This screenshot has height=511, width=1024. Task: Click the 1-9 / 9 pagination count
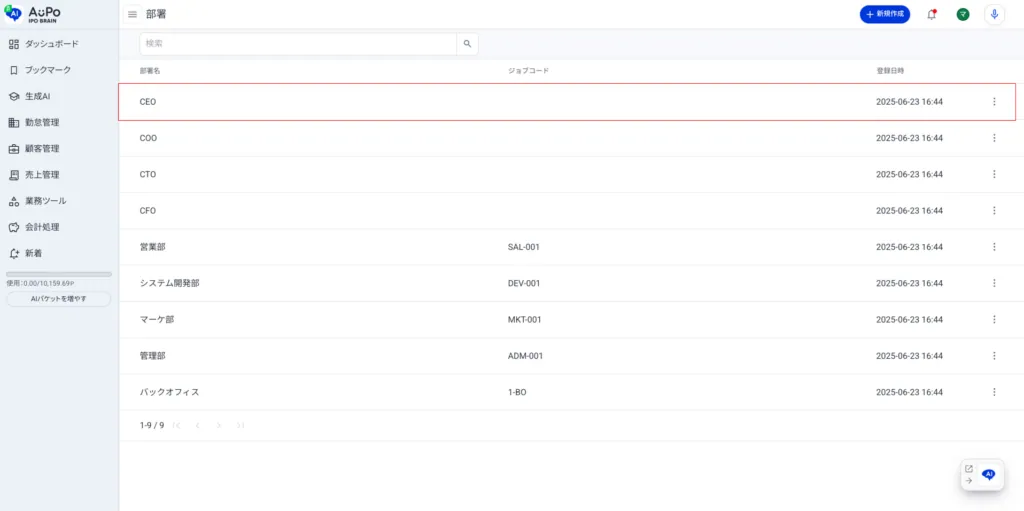tap(152, 425)
